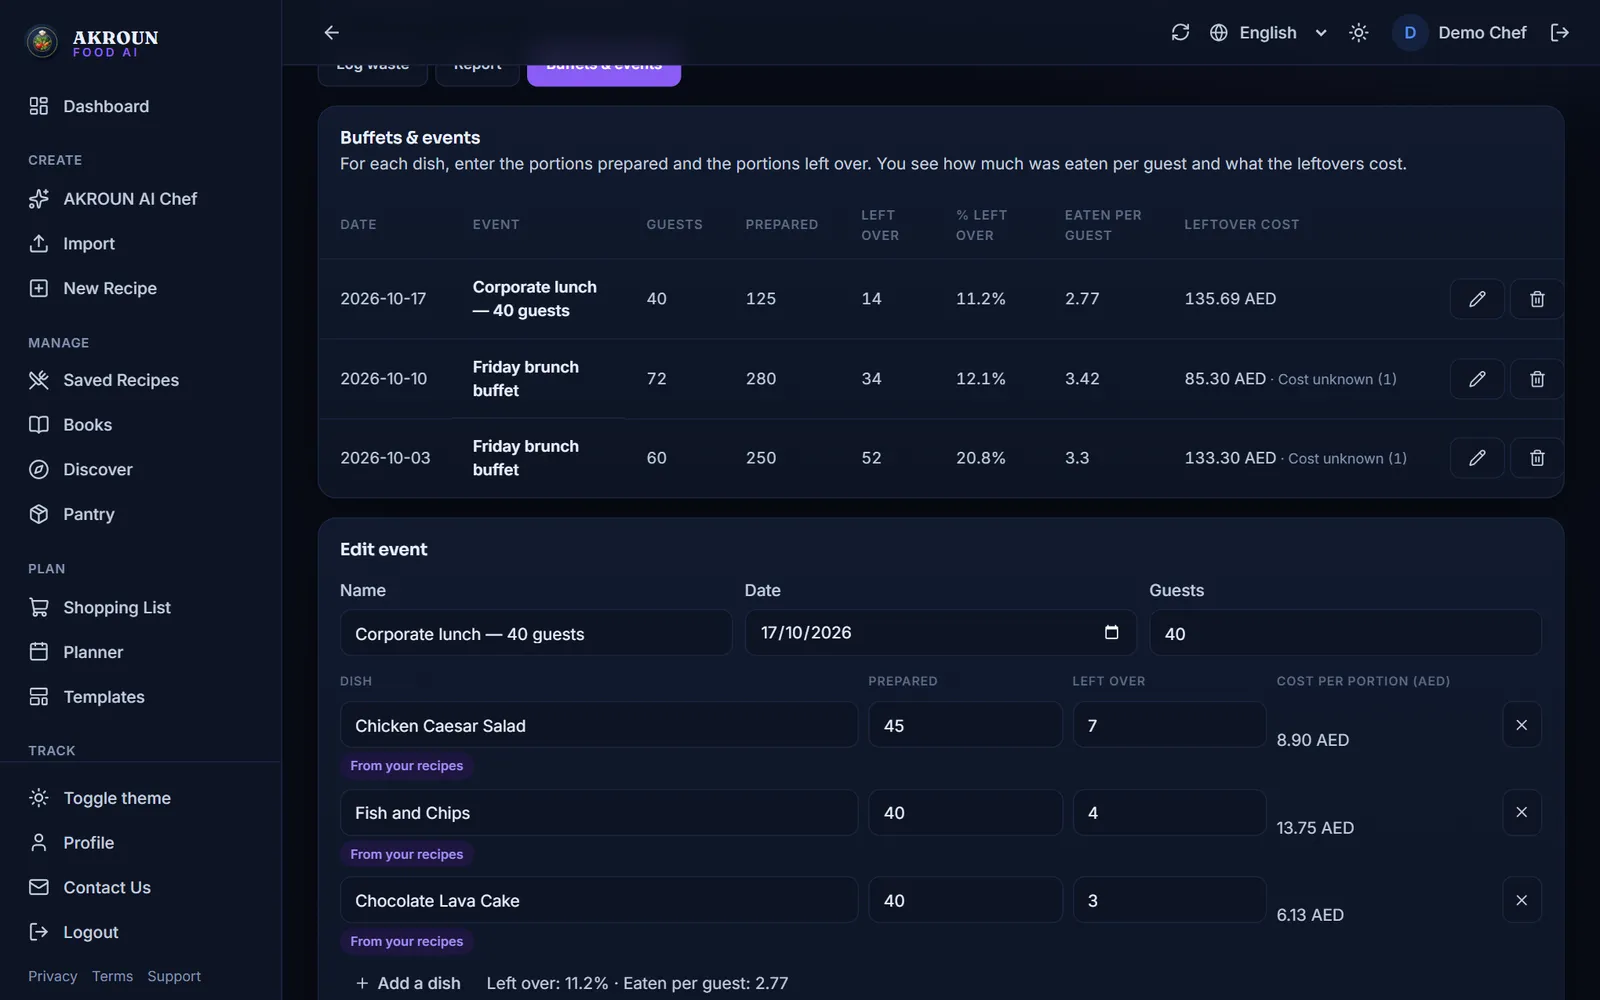
Task: Click the refresh sync icon
Action: (1180, 33)
